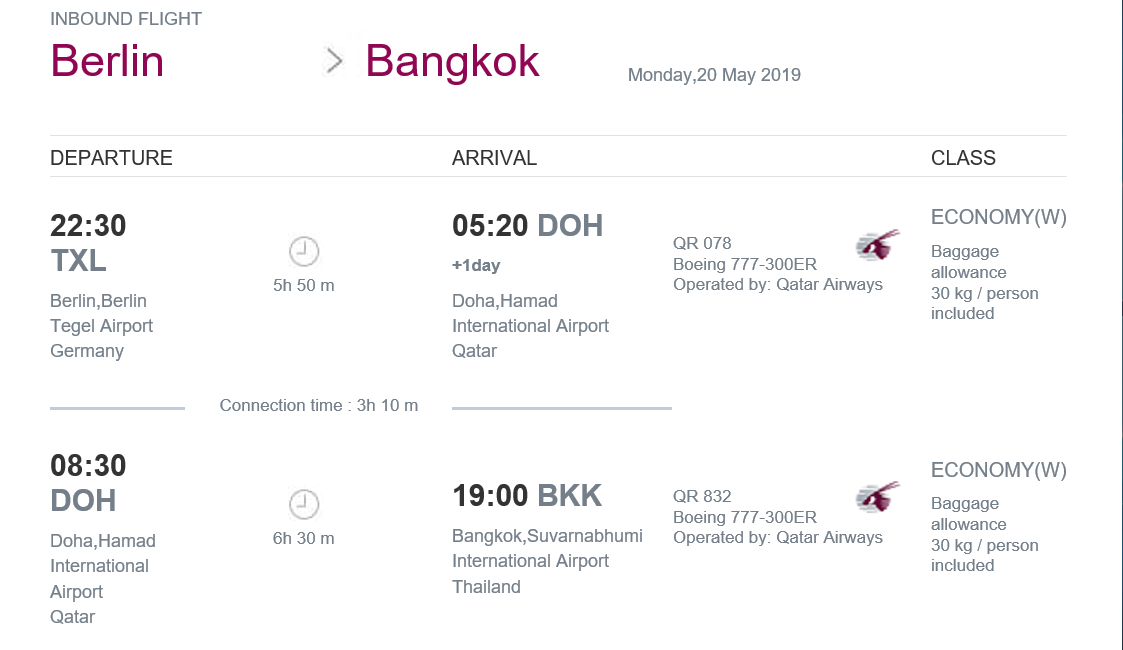
Task: Click the Qatar Airways logo beside QR 832
Action: point(877,497)
